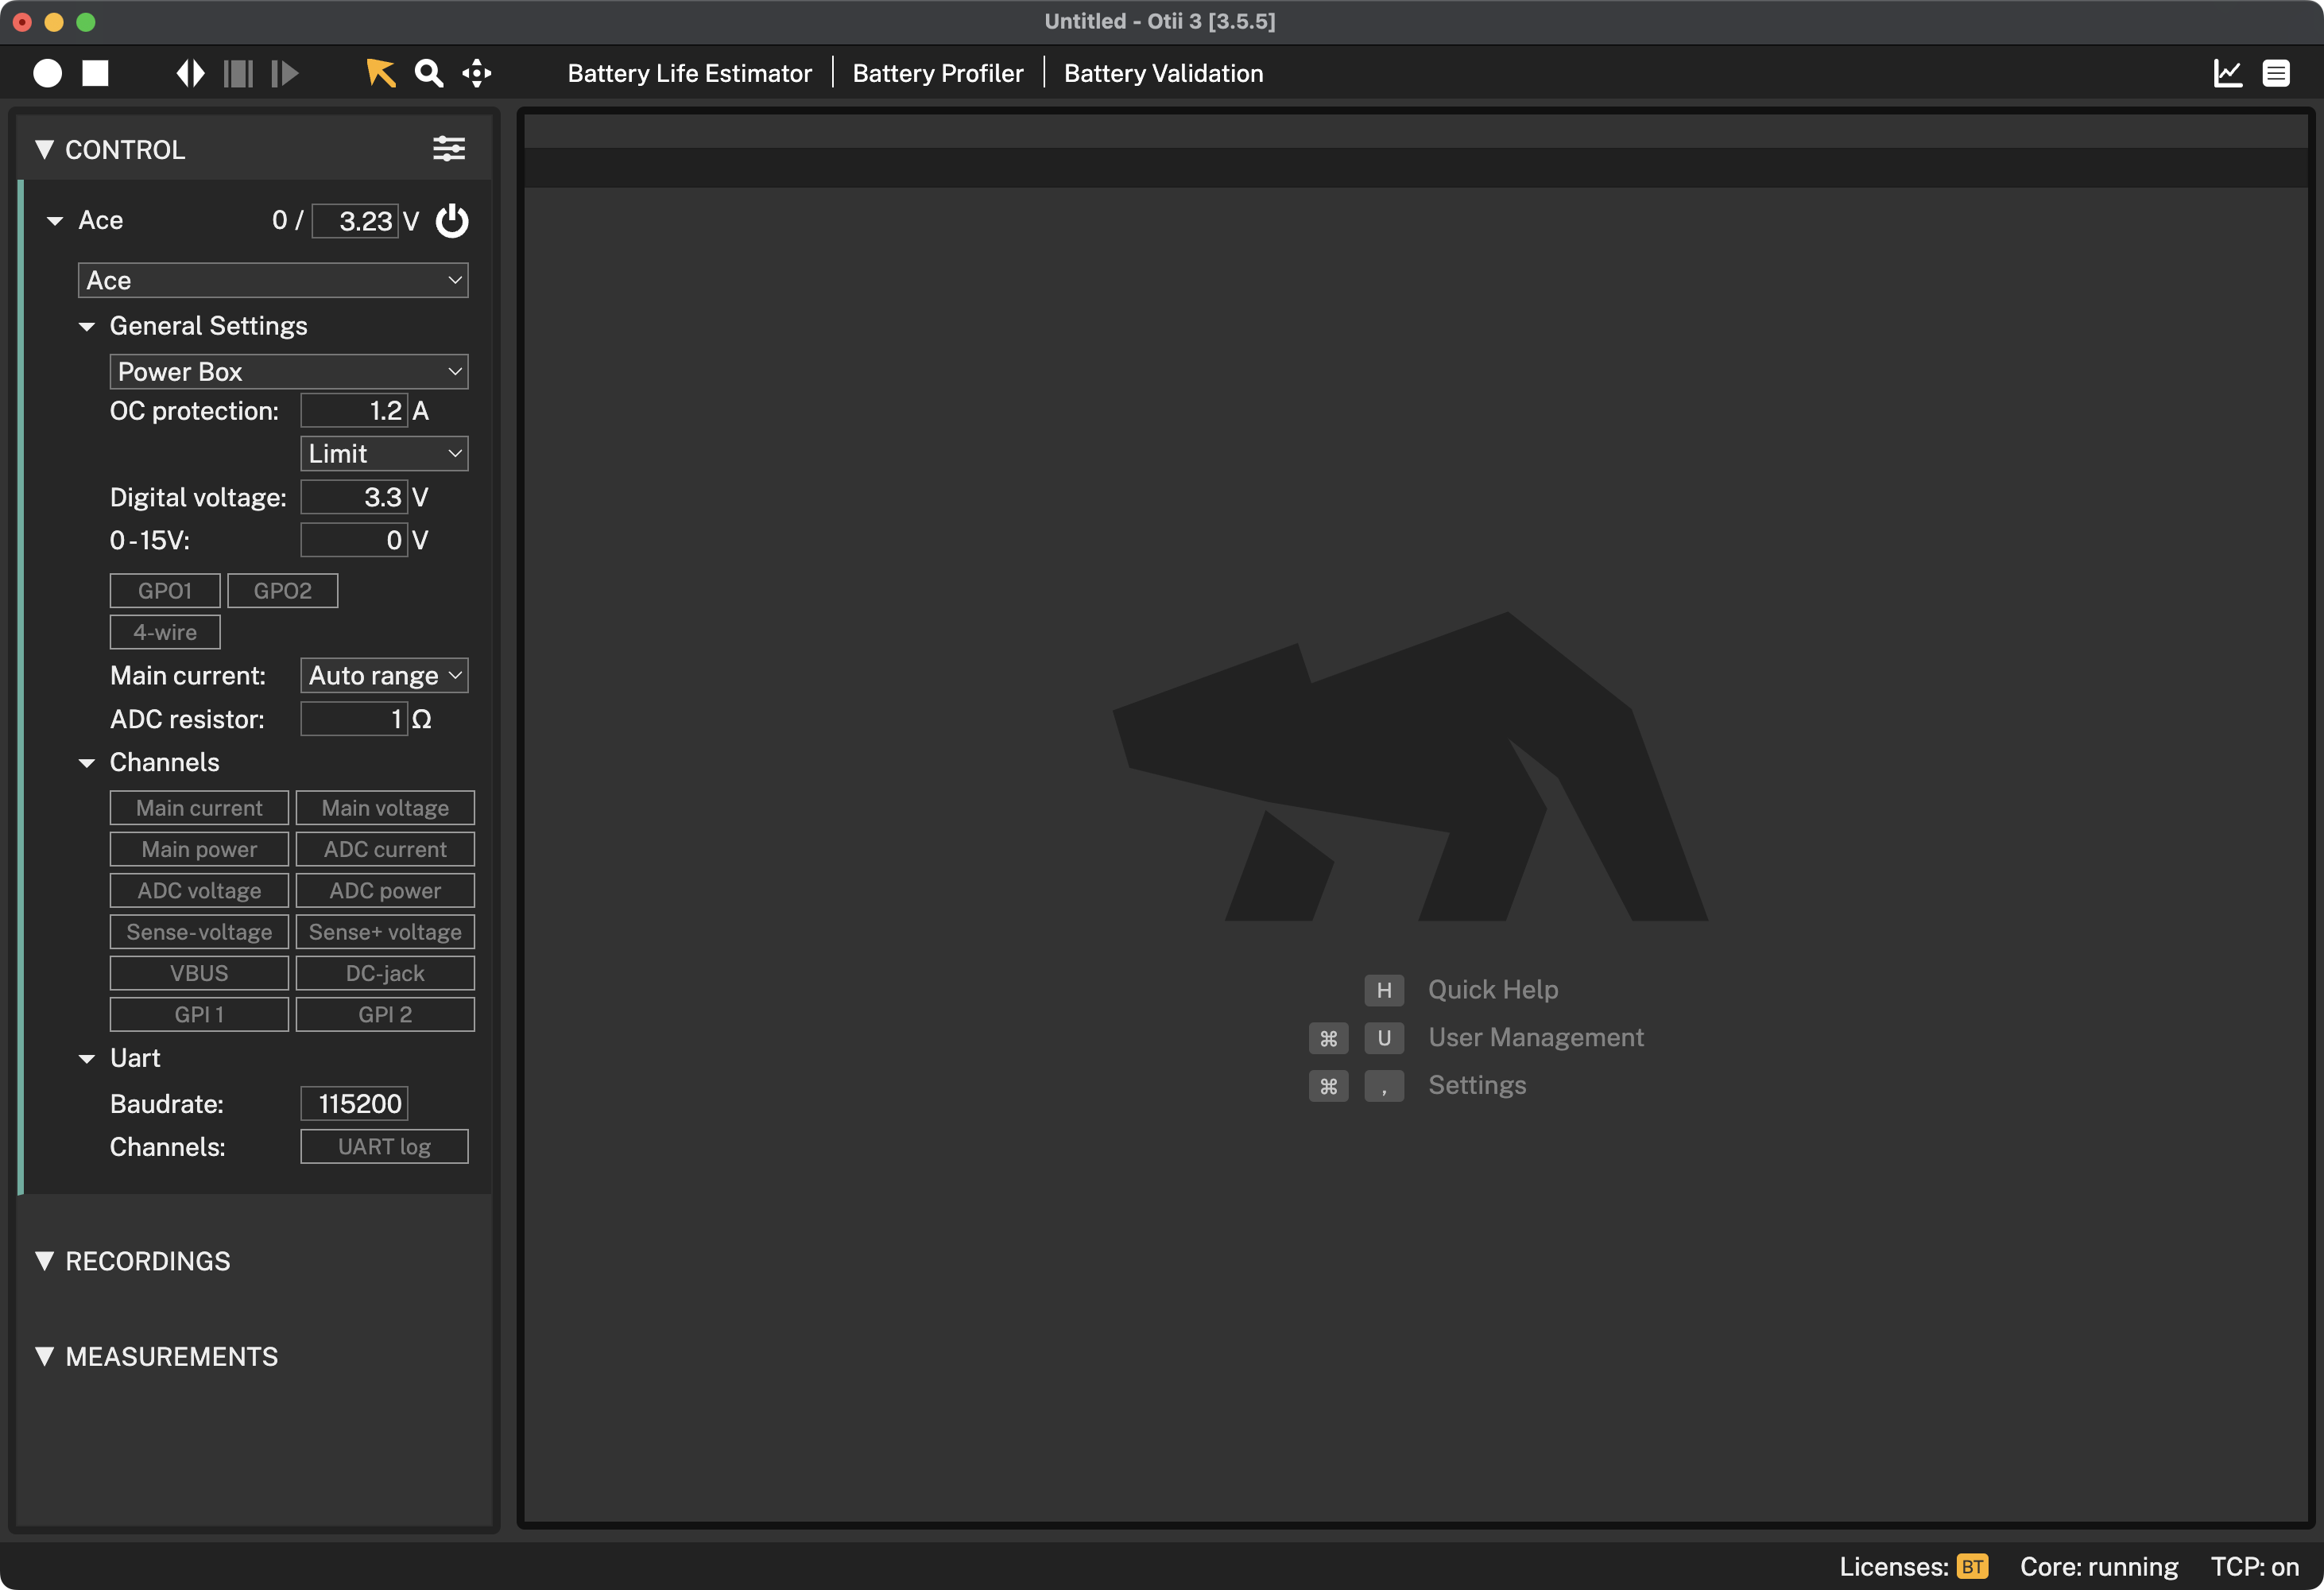Select the pan move tool
Viewport: 2324px width, 1590px height.
pos(477,73)
